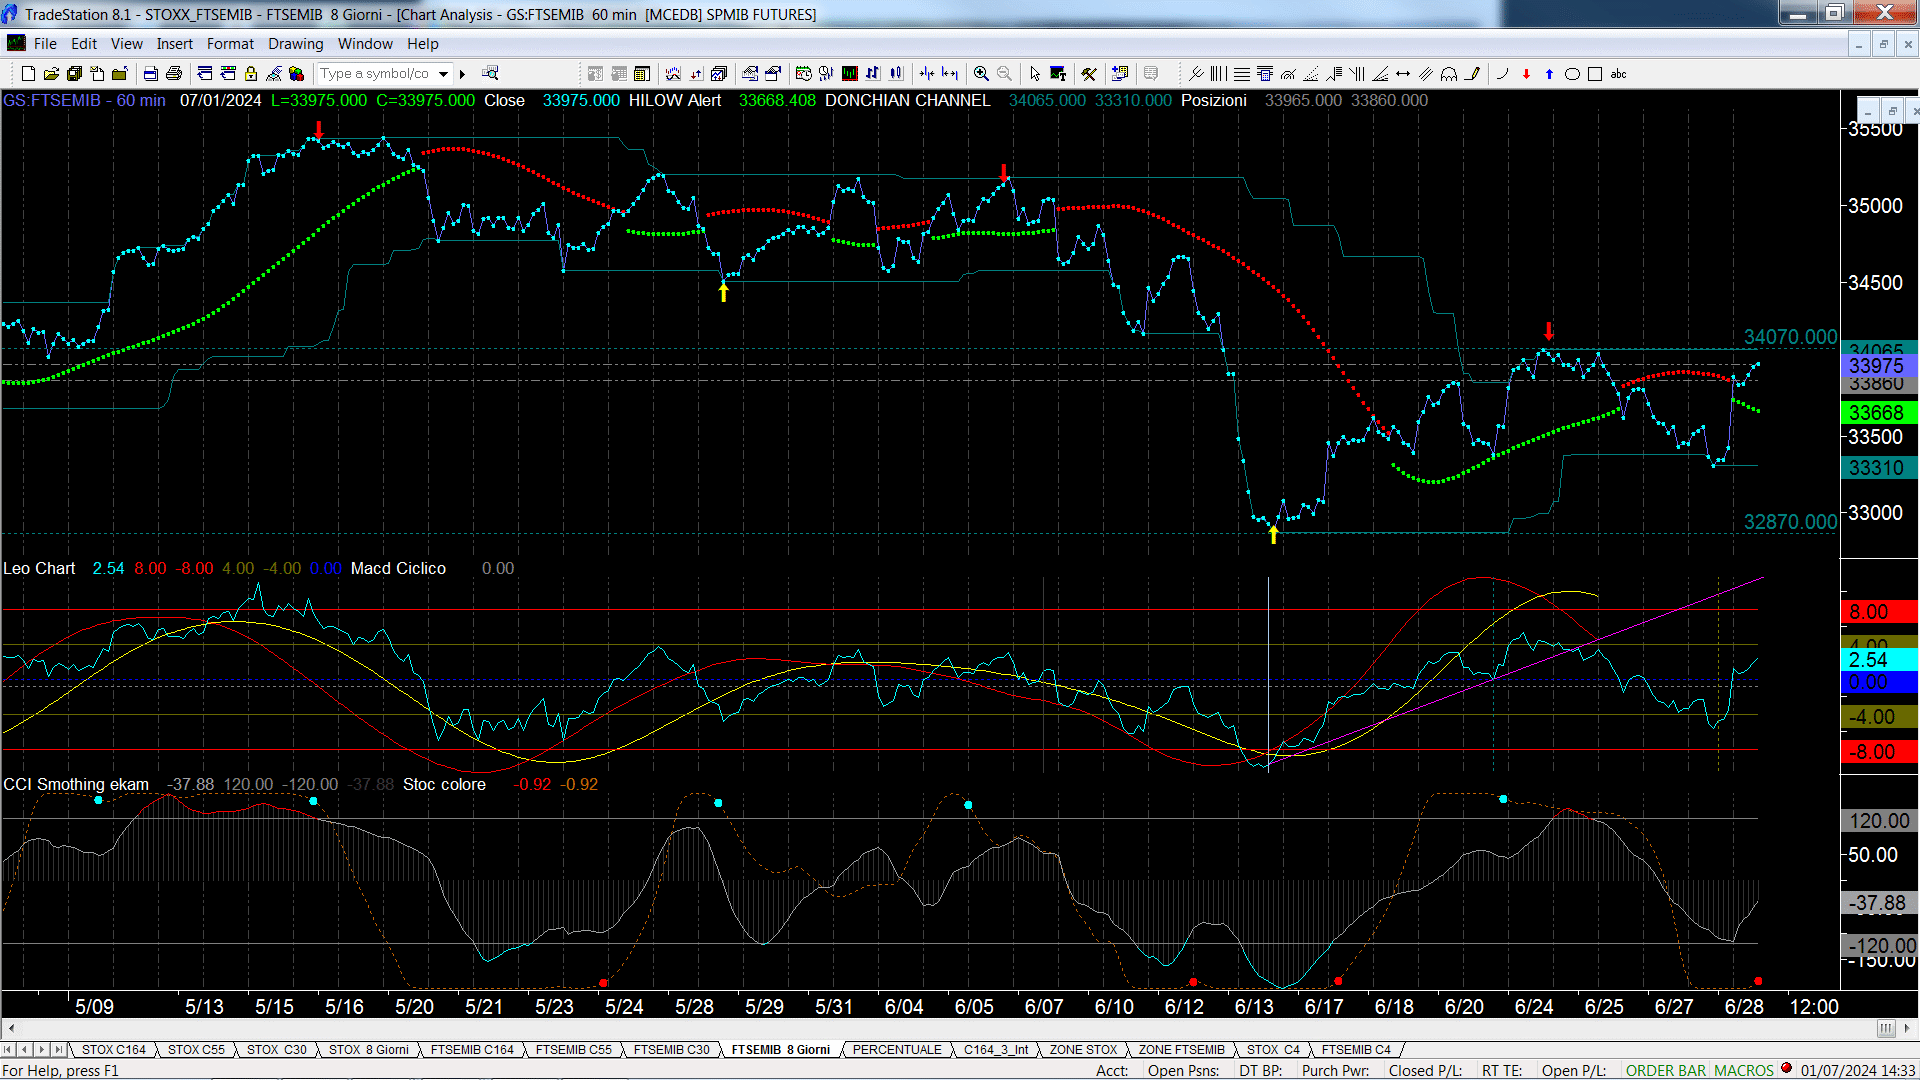Click the first-tab navigation arrow
The height and width of the screenshot is (1080, 1920).
pos(8,1049)
